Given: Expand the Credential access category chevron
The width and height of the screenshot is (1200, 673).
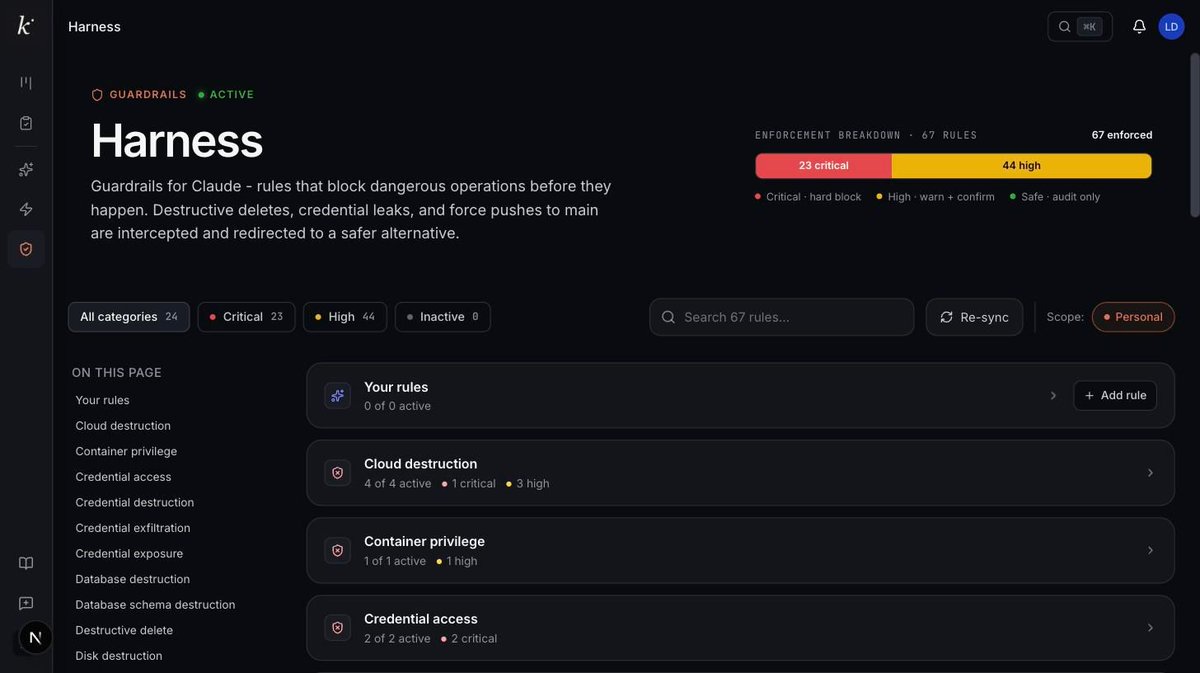Looking at the screenshot, I should [1150, 628].
